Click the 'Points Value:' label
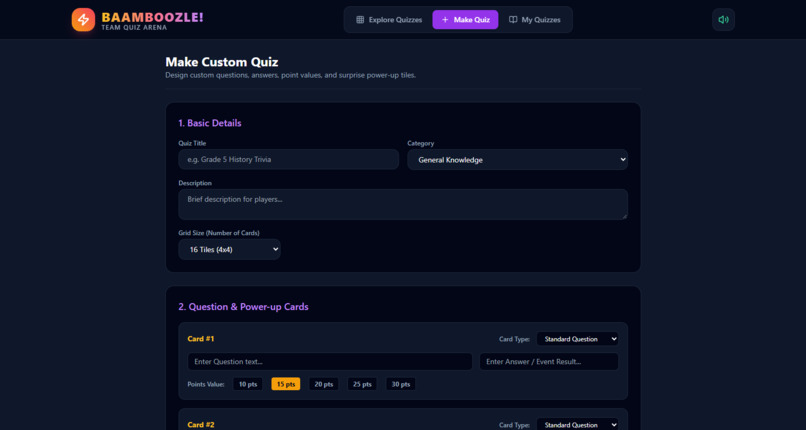The width and height of the screenshot is (806, 430). click(x=206, y=384)
